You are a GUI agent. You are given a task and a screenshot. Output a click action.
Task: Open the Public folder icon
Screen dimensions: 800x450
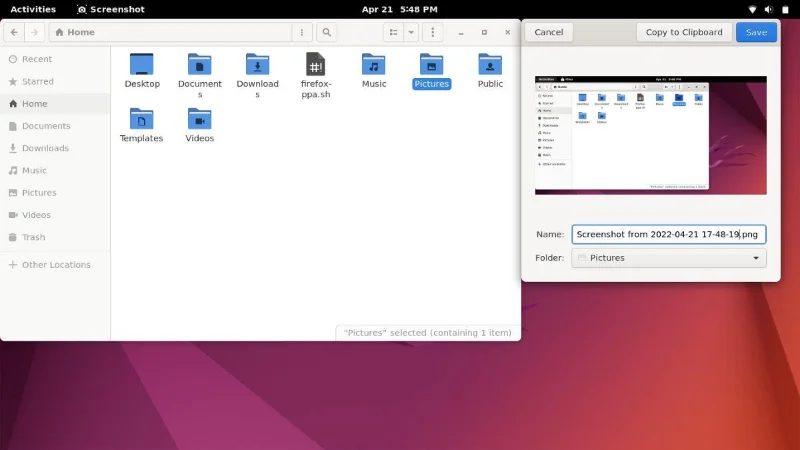point(490,65)
